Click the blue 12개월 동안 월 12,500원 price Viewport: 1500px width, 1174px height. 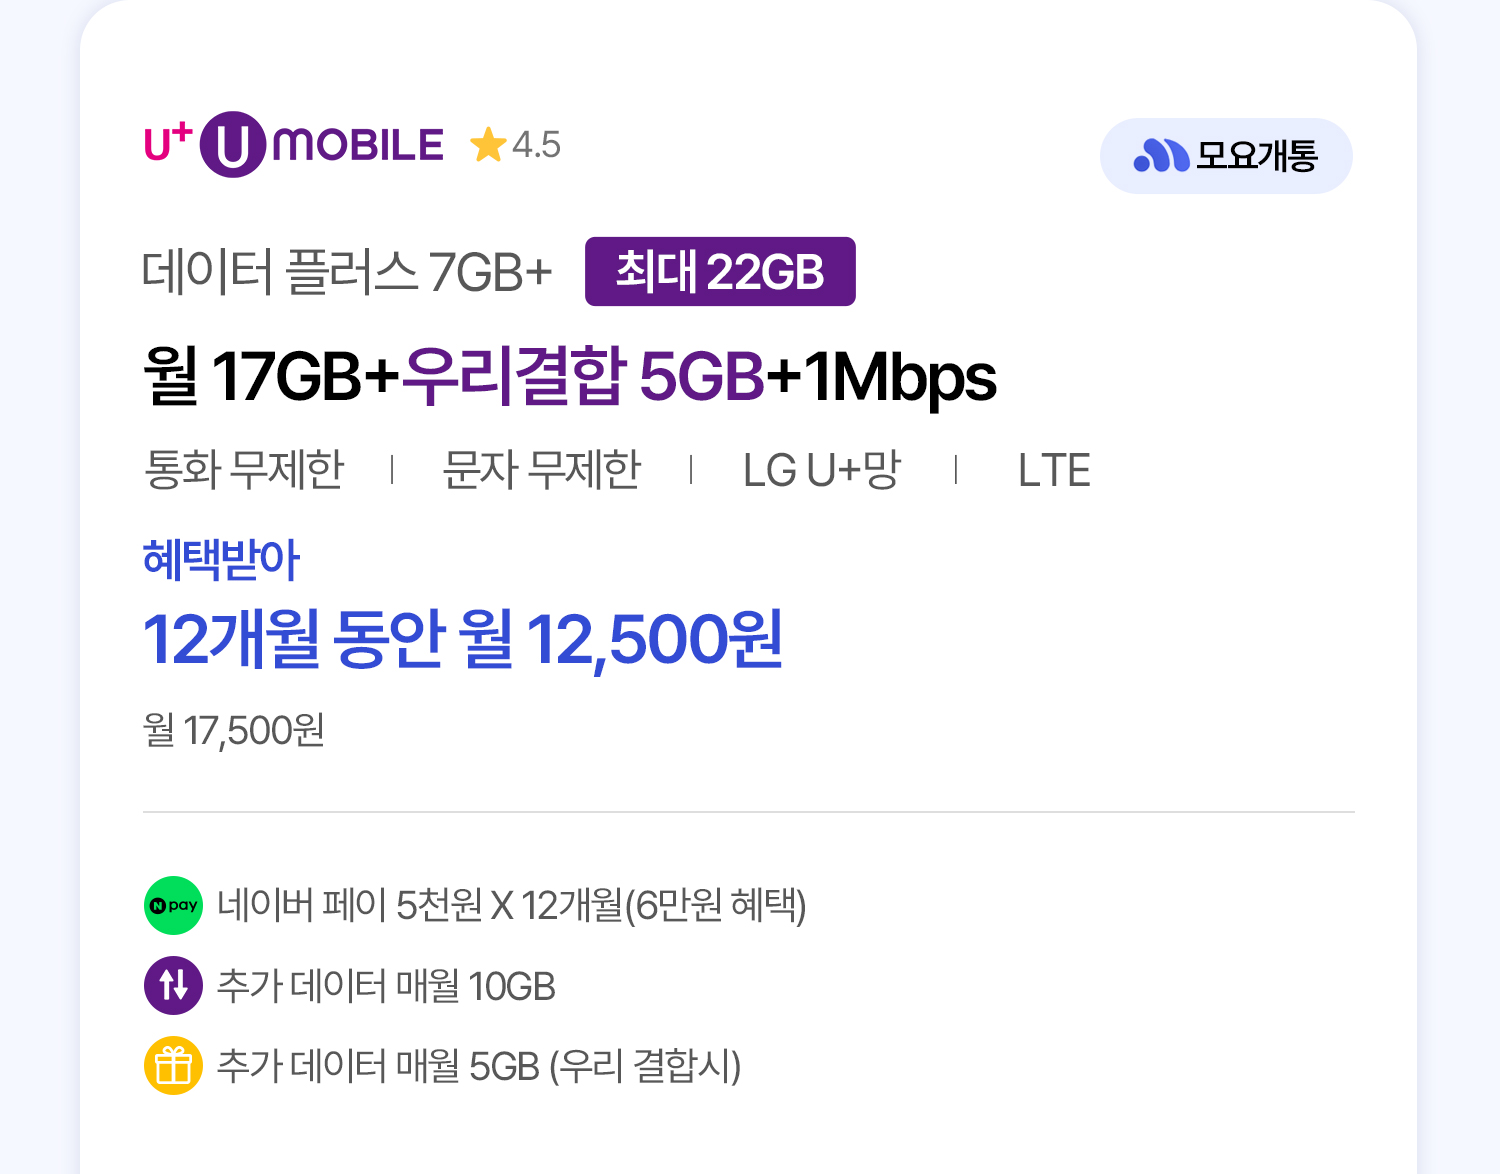point(463,640)
